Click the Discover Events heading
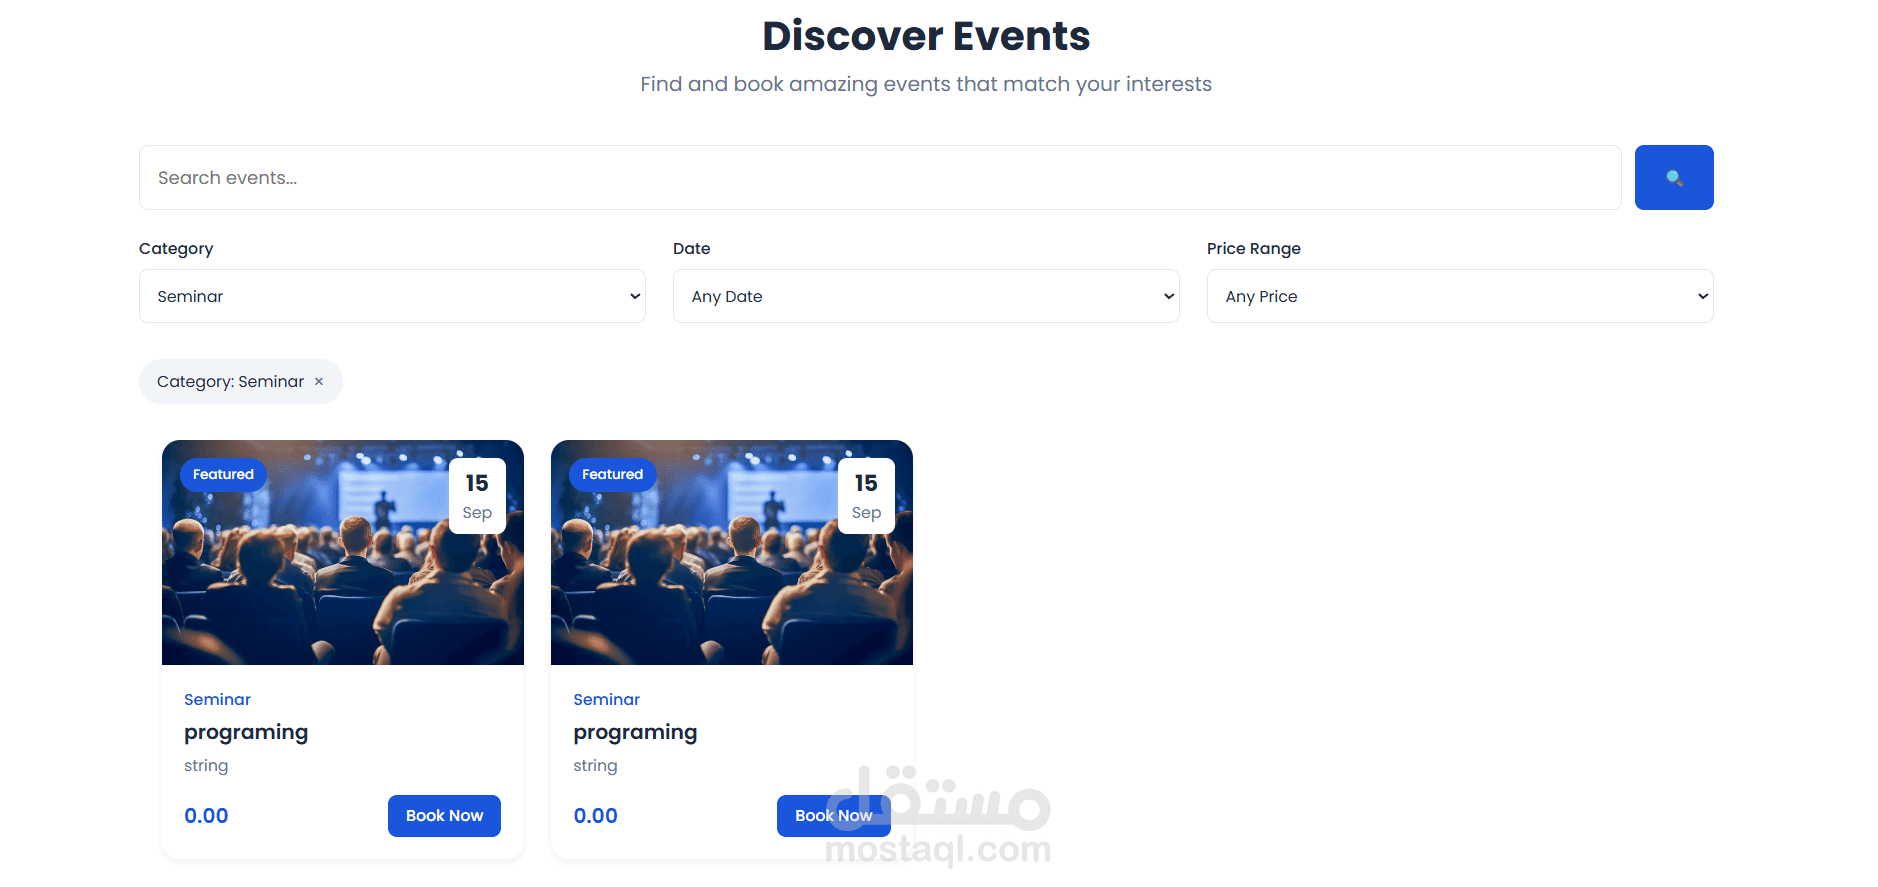The height and width of the screenshot is (887, 1878). coord(926,36)
